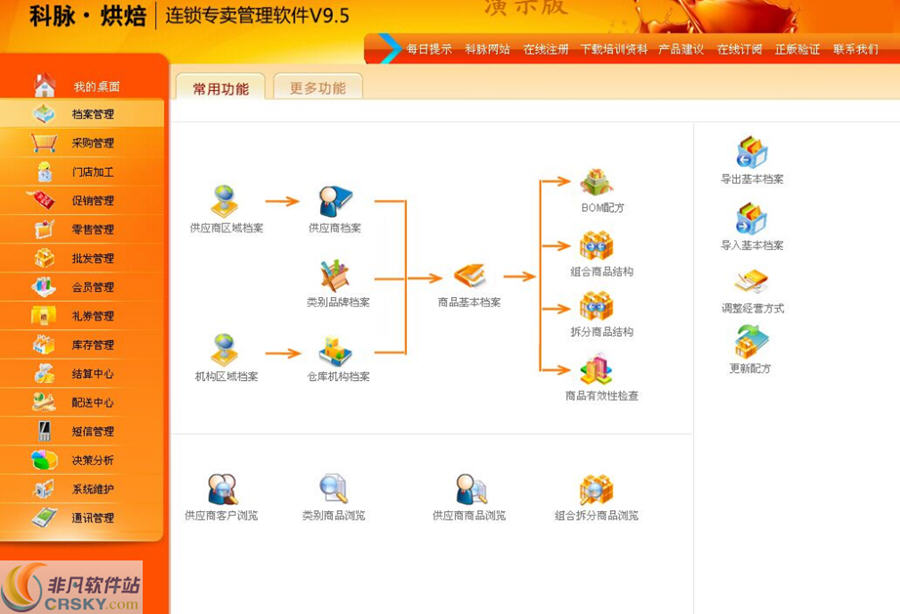This screenshot has height=614, width=900.
Task: Click 产品建议 link
Action: [x=681, y=49]
